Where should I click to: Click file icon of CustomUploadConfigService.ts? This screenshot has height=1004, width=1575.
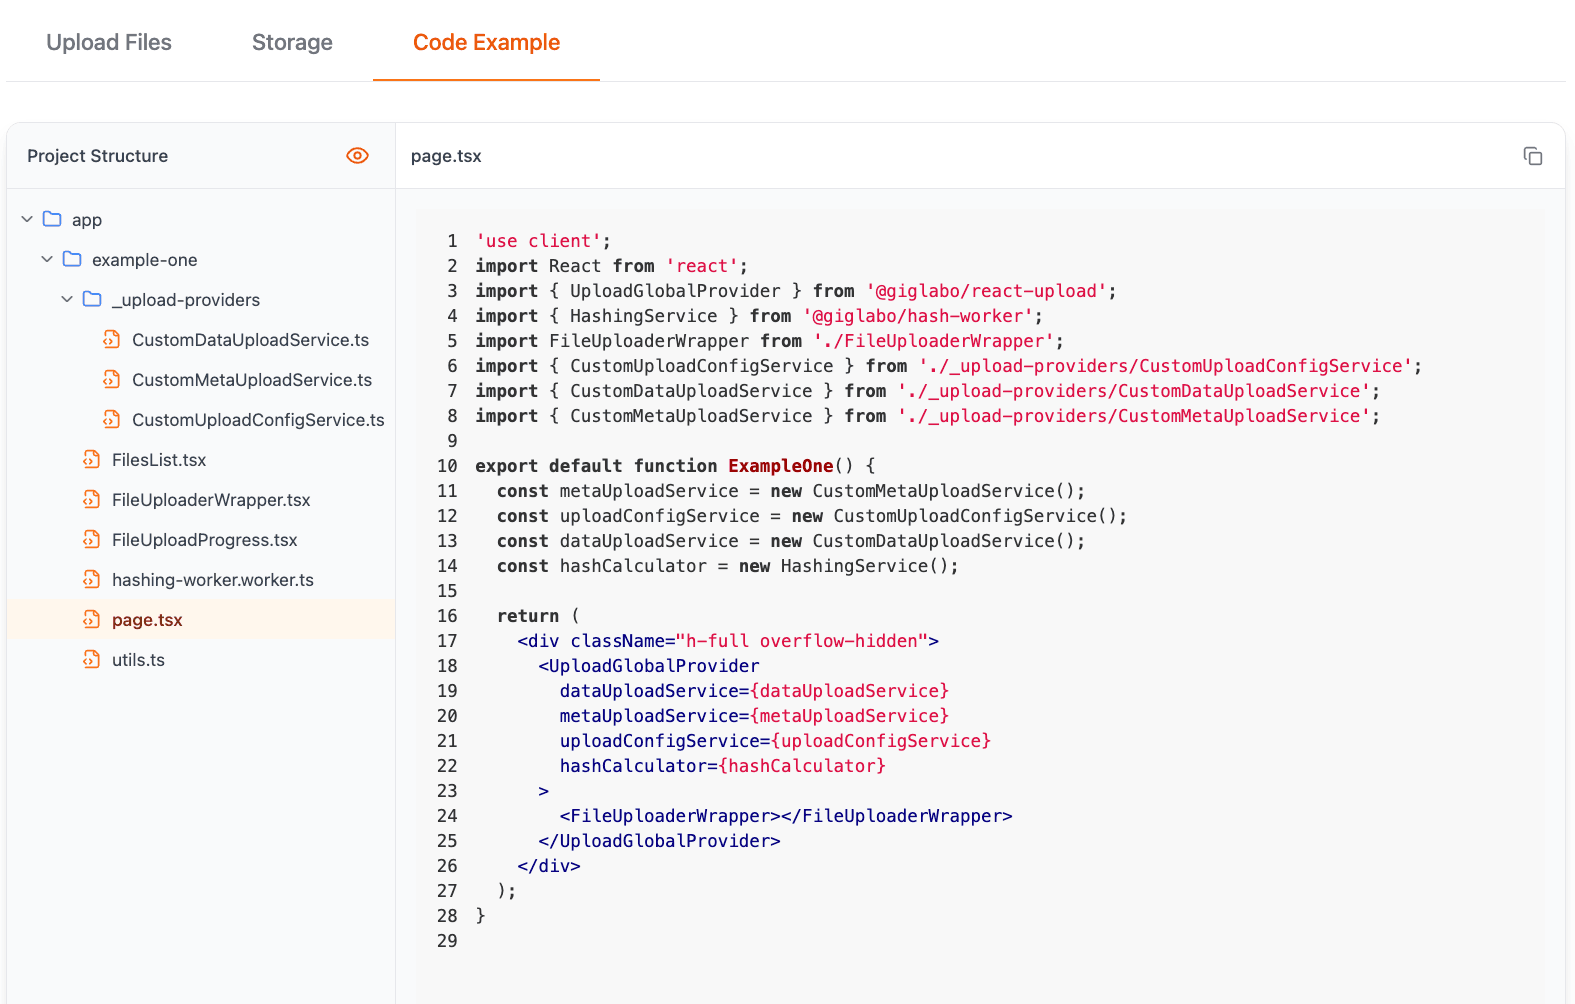click(x=112, y=420)
